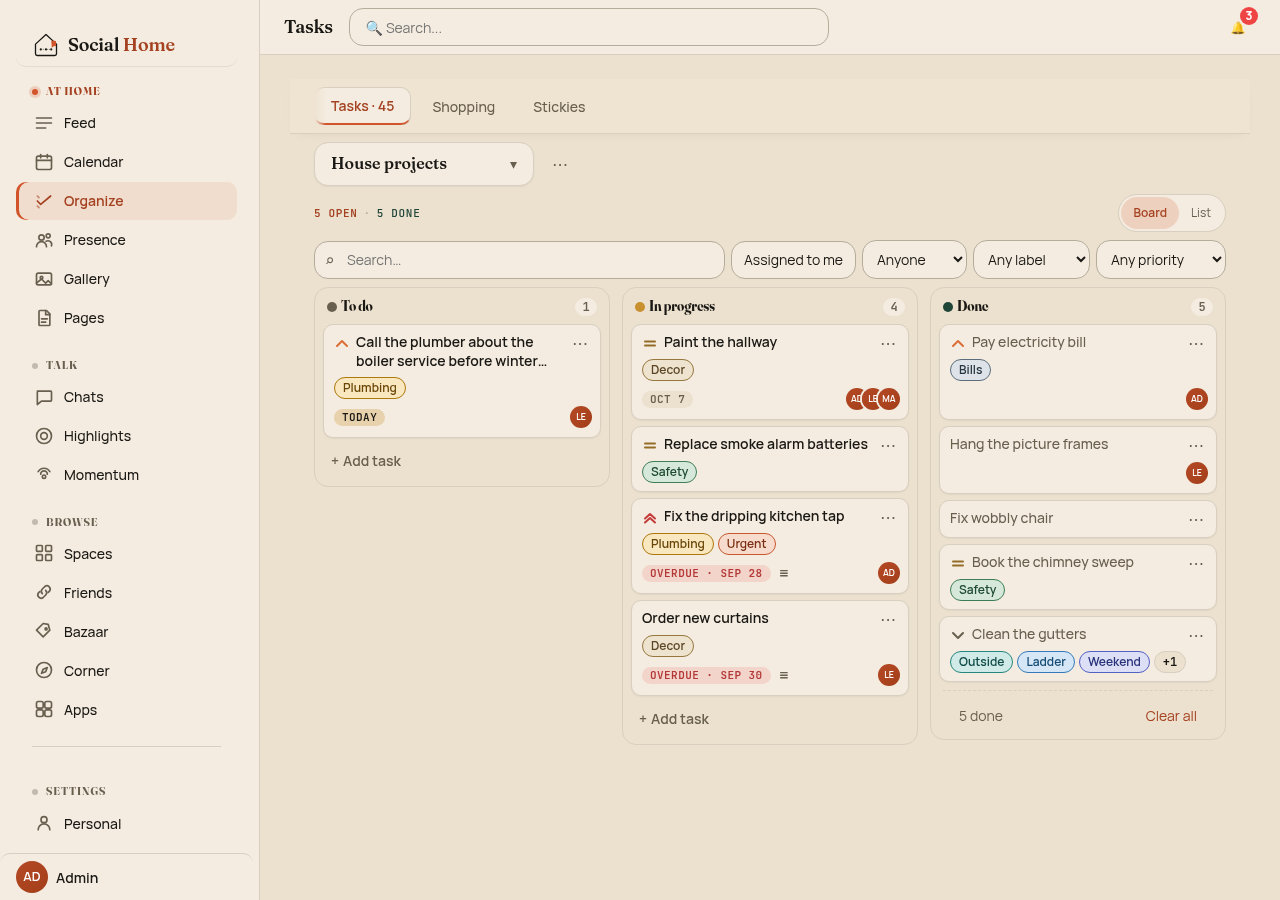This screenshot has width=1280, height=900.
Task: Open options menu for Paint the hallway
Action: [888, 344]
